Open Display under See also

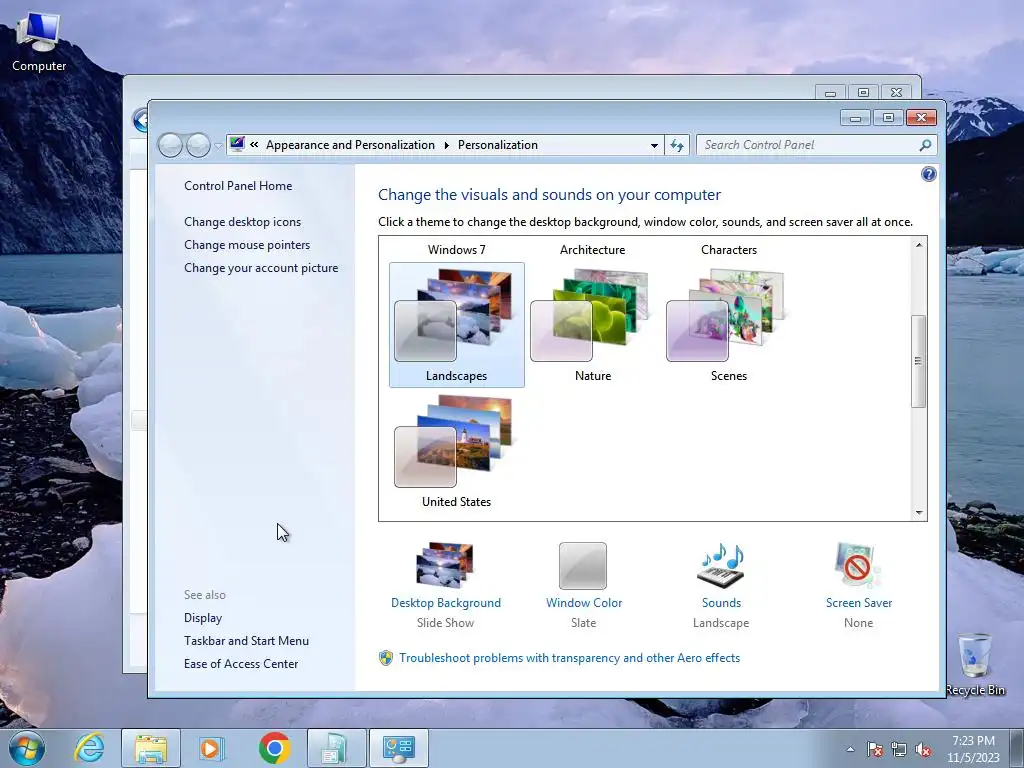202,618
